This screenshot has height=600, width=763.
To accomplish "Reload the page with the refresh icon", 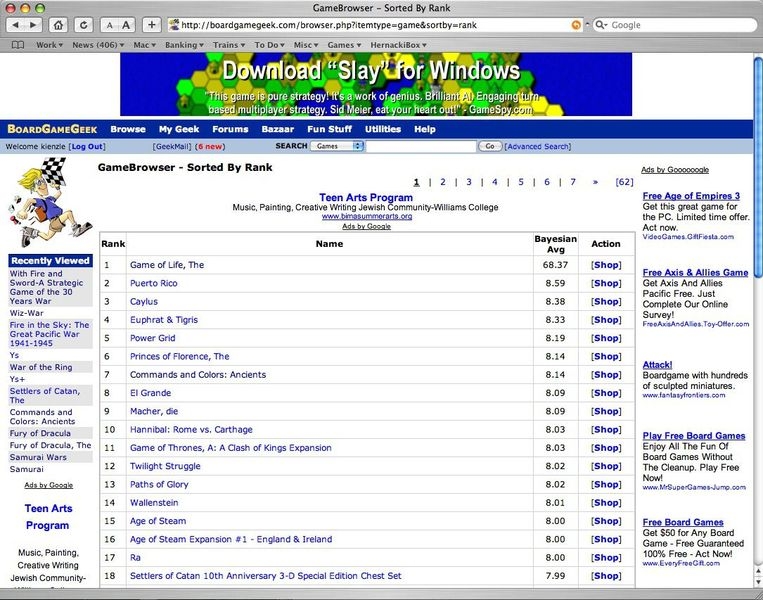I will [84, 25].
